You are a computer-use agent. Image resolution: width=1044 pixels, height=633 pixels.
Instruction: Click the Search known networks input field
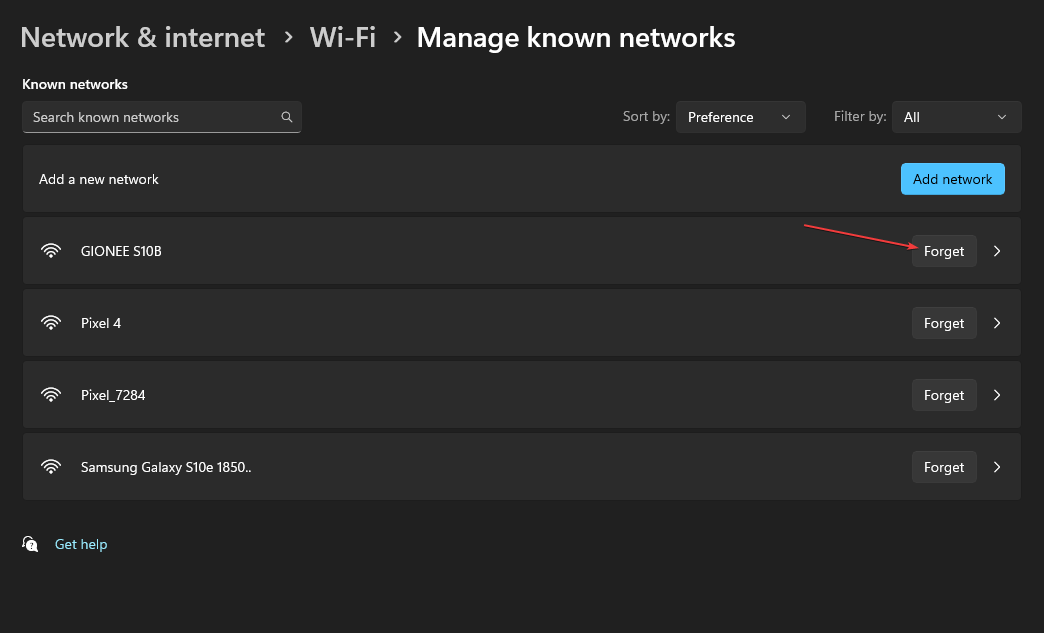150,117
